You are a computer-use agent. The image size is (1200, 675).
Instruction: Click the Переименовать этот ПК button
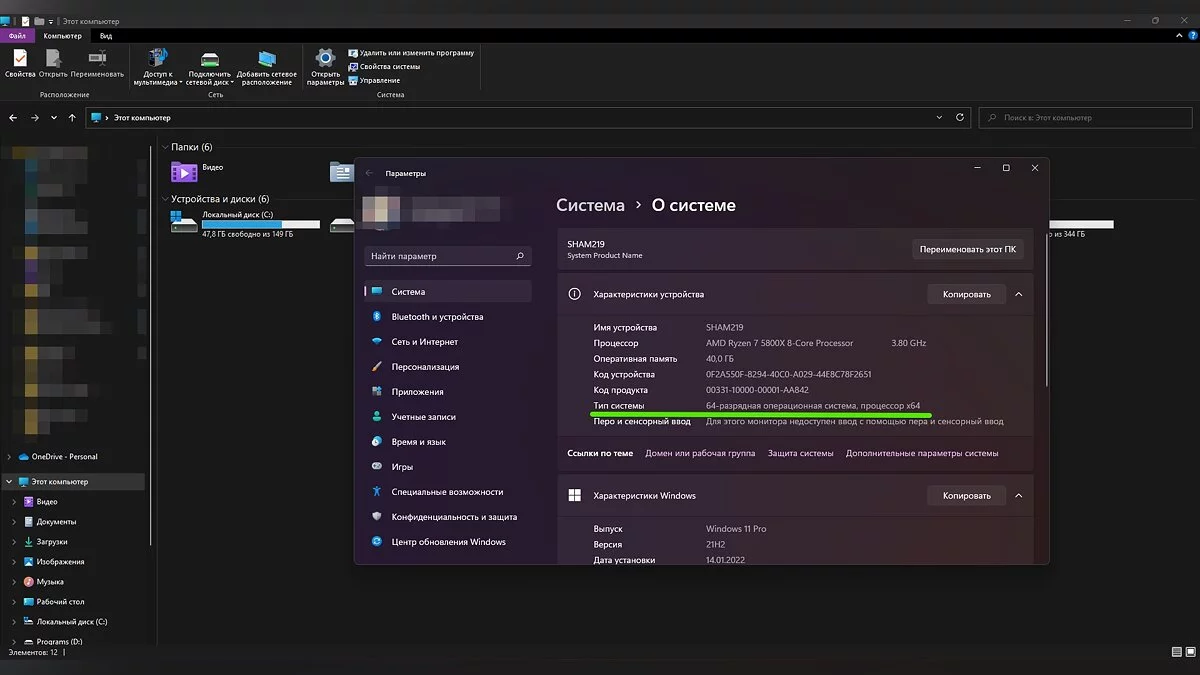(967, 249)
